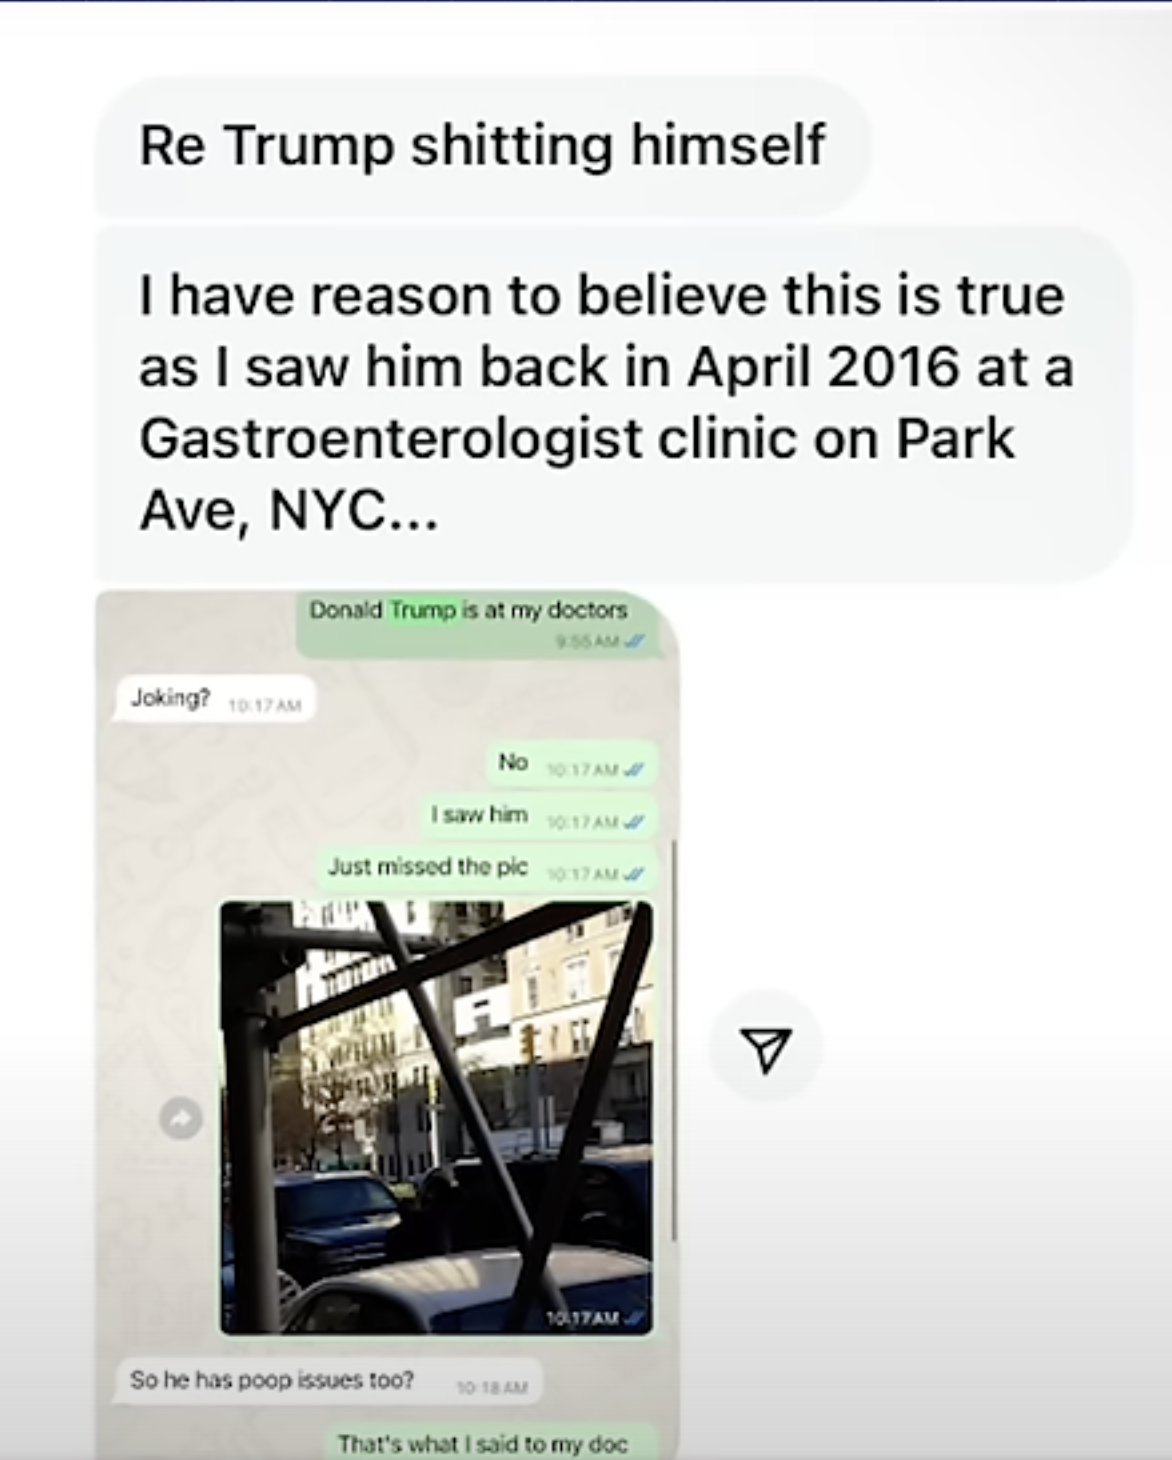Tap the 'I saw him' message

tap(540, 816)
